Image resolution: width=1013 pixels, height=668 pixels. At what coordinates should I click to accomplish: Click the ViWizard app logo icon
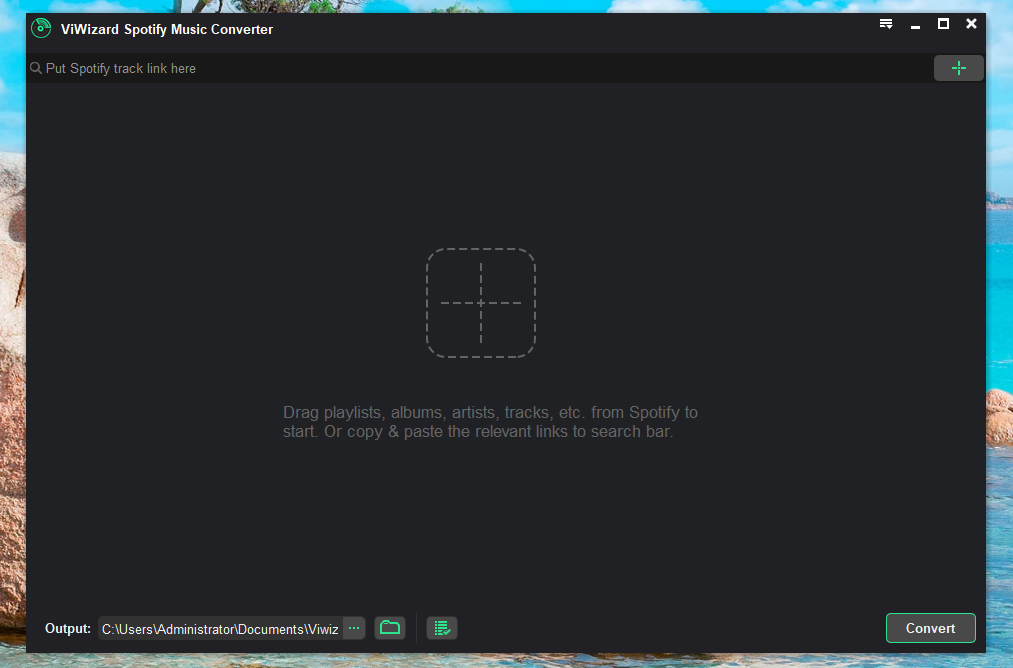[41, 28]
